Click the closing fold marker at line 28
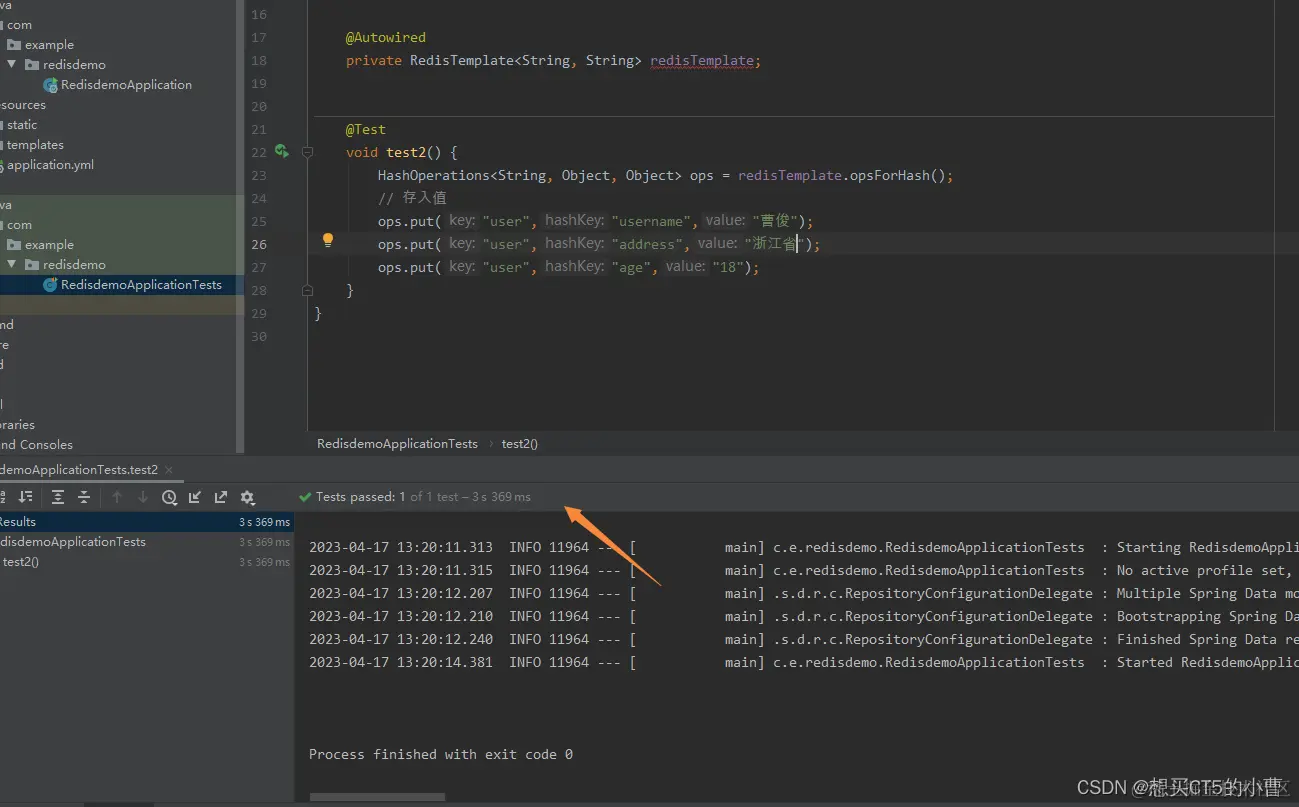Viewport: 1299px width, 807px height. [308, 290]
